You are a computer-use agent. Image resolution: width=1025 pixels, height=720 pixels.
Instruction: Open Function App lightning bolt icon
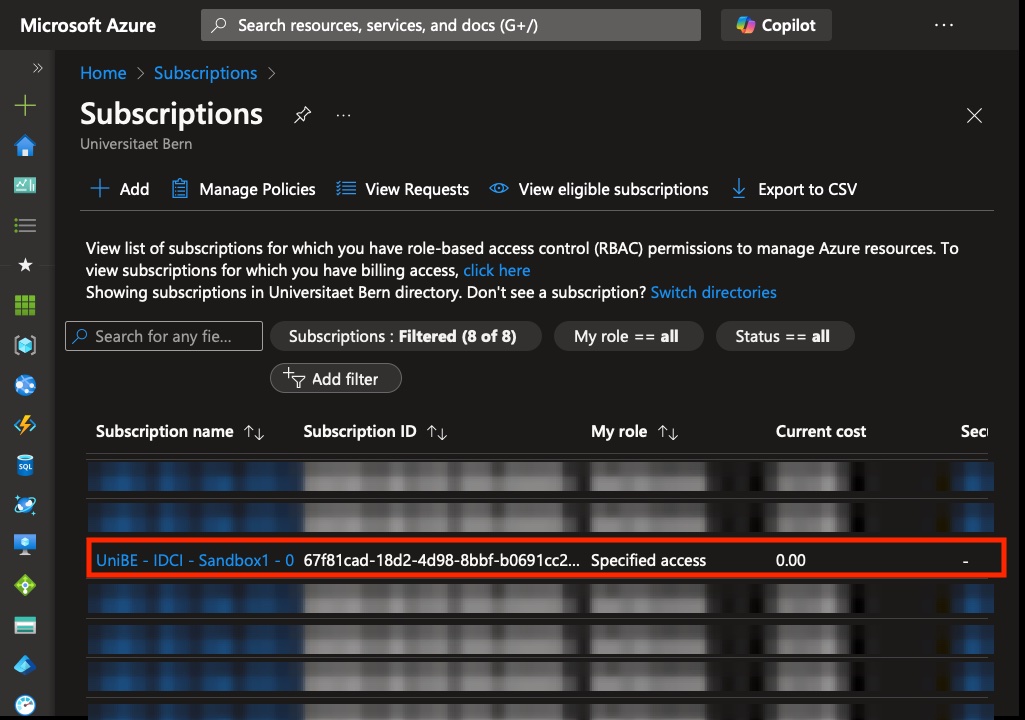[25, 425]
